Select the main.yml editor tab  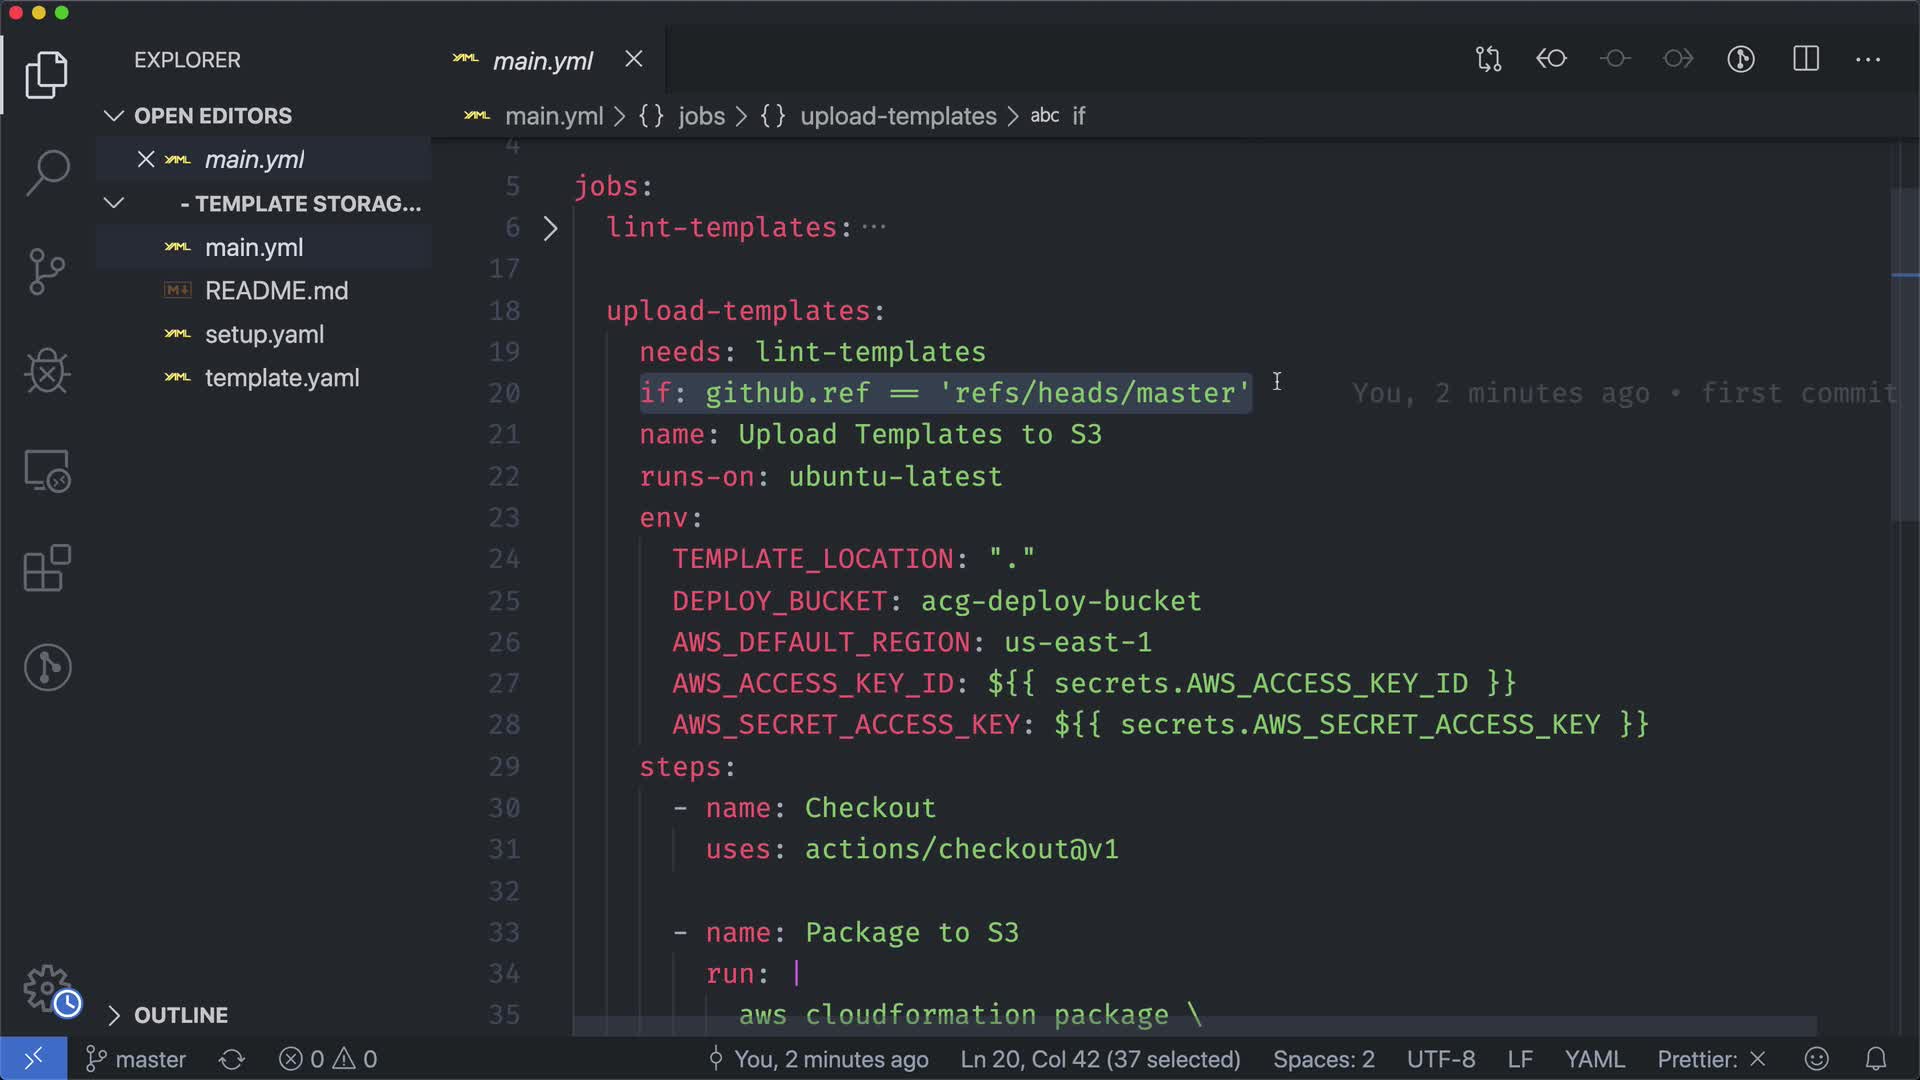(542, 61)
